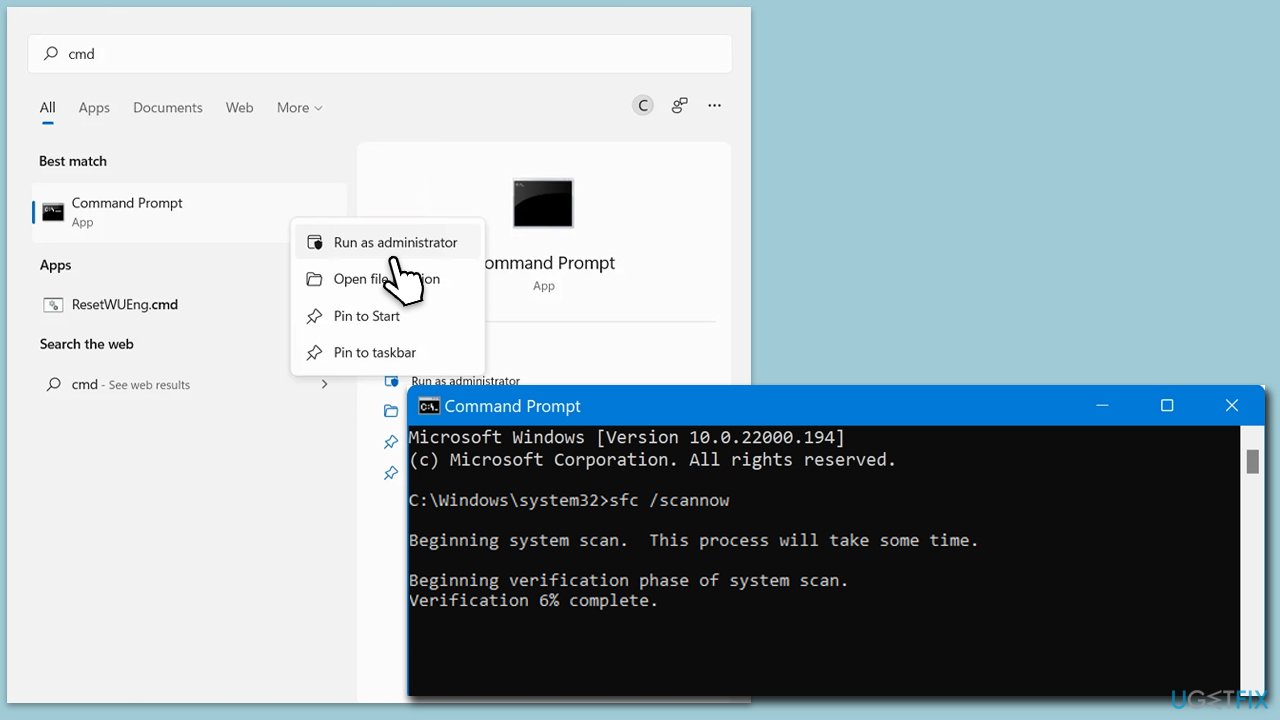Maximize the Command Prompt window
The height and width of the screenshot is (720, 1280).
(1167, 406)
